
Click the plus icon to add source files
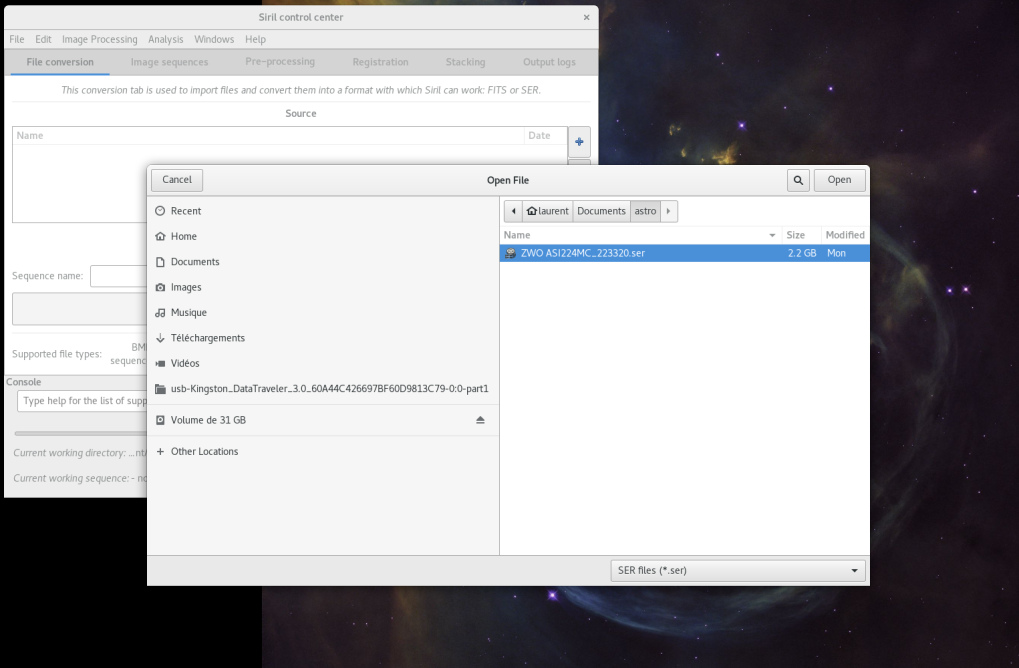pos(579,142)
